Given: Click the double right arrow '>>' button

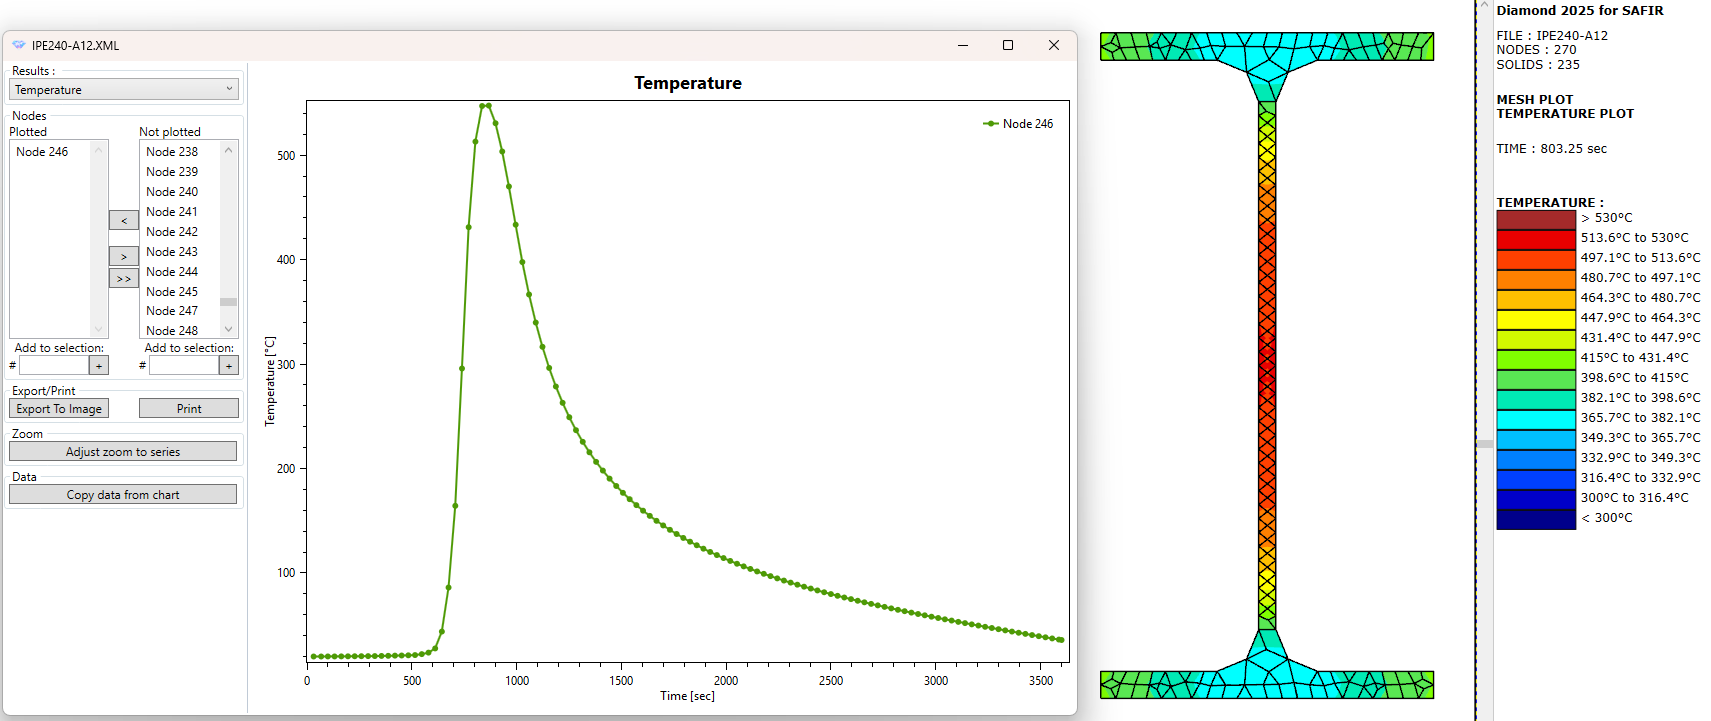Looking at the screenshot, I should click(123, 278).
